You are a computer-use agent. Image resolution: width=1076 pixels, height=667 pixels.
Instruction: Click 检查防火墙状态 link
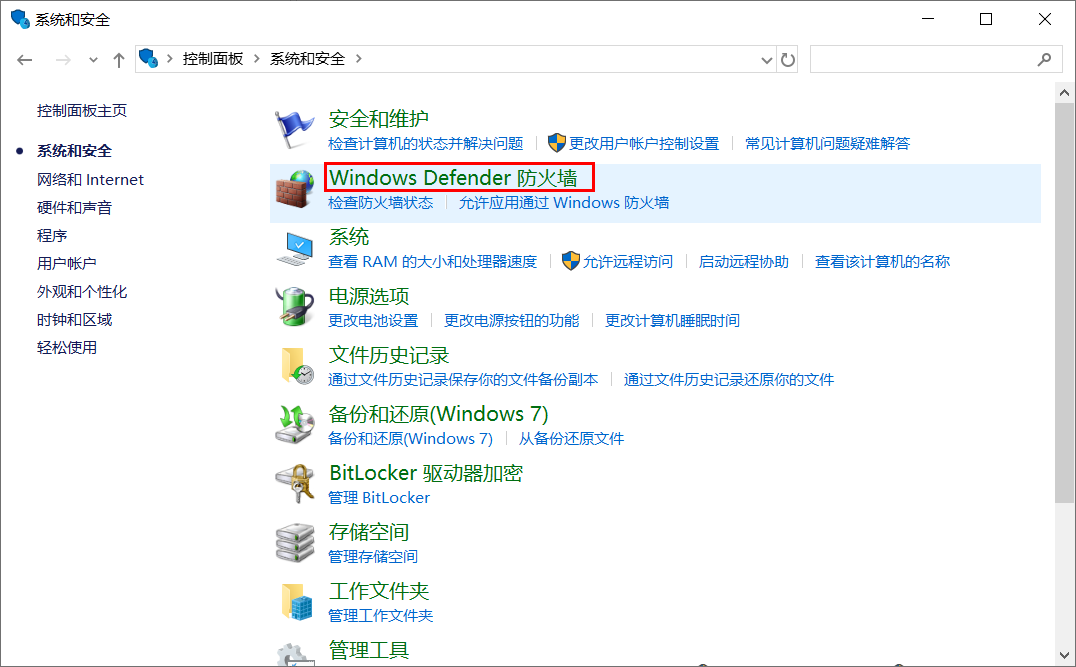click(381, 202)
